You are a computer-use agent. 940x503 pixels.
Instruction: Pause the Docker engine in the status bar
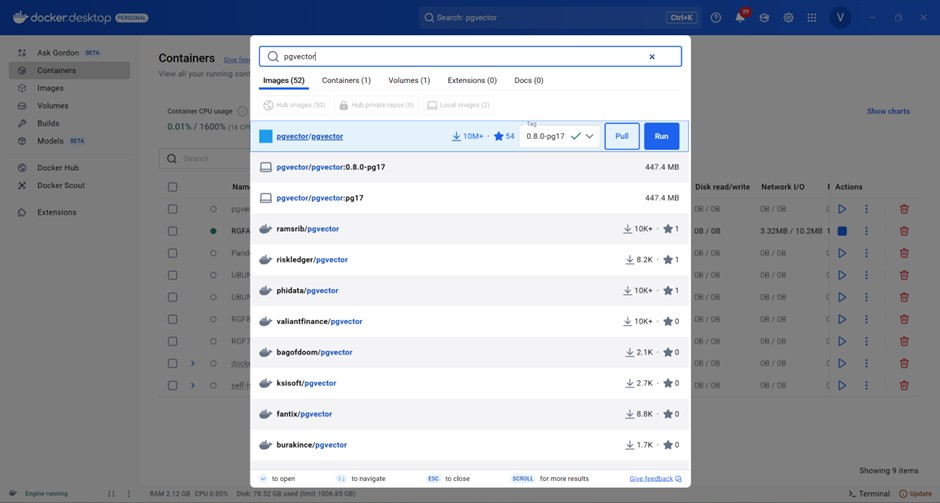(x=111, y=493)
